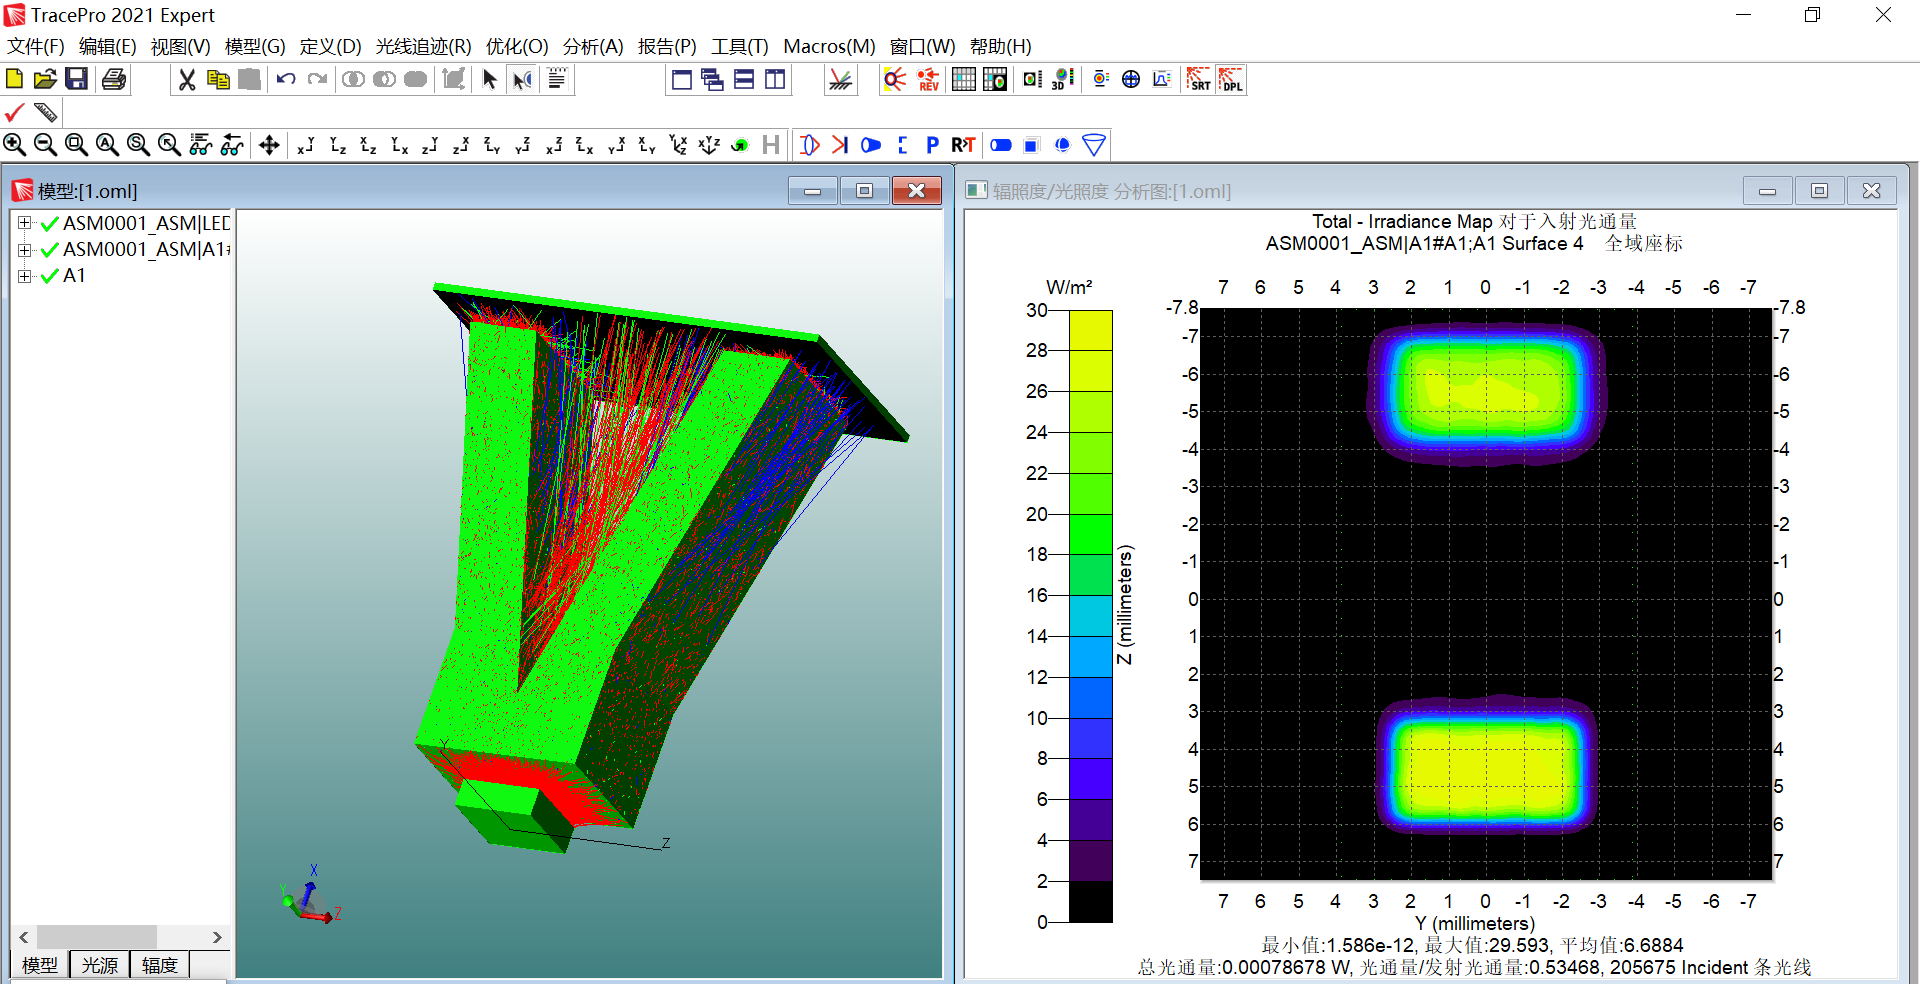Switch to the 辐度 tab

[x=160, y=965]
